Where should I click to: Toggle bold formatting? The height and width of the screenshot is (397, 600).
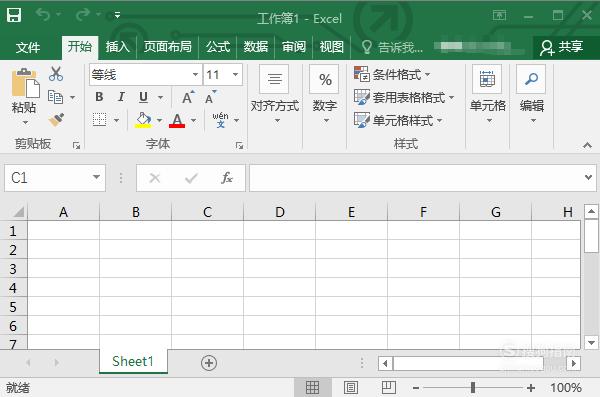[x=99, y=97]
